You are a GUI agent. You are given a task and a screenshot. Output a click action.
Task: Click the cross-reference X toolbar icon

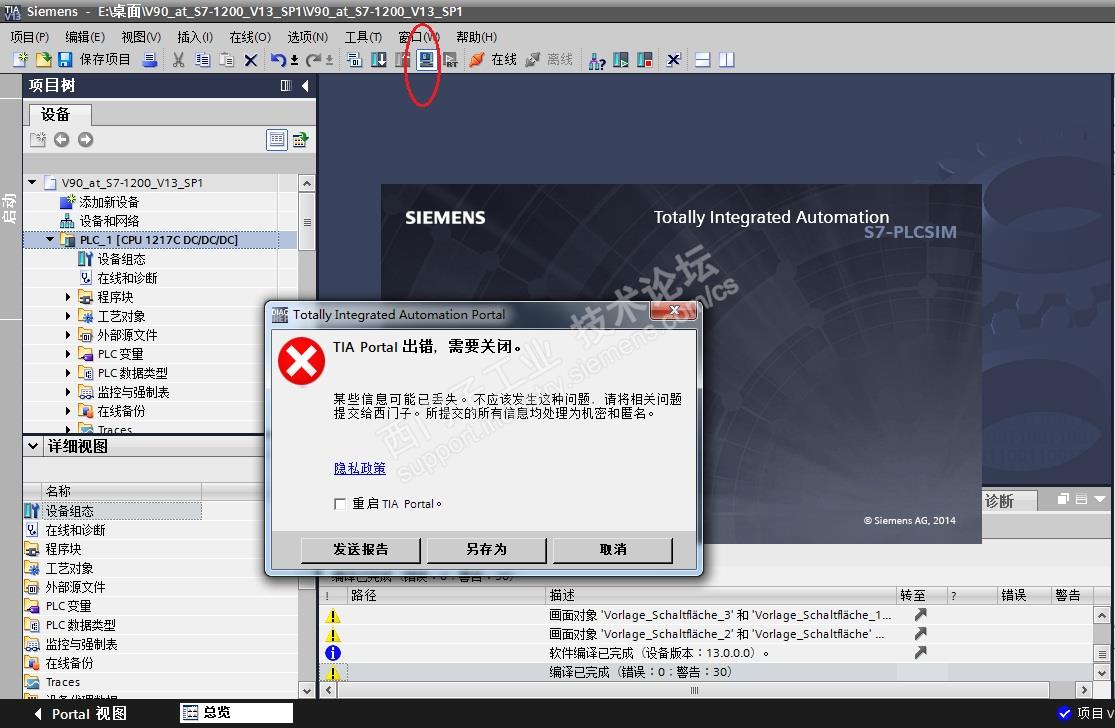673,60
